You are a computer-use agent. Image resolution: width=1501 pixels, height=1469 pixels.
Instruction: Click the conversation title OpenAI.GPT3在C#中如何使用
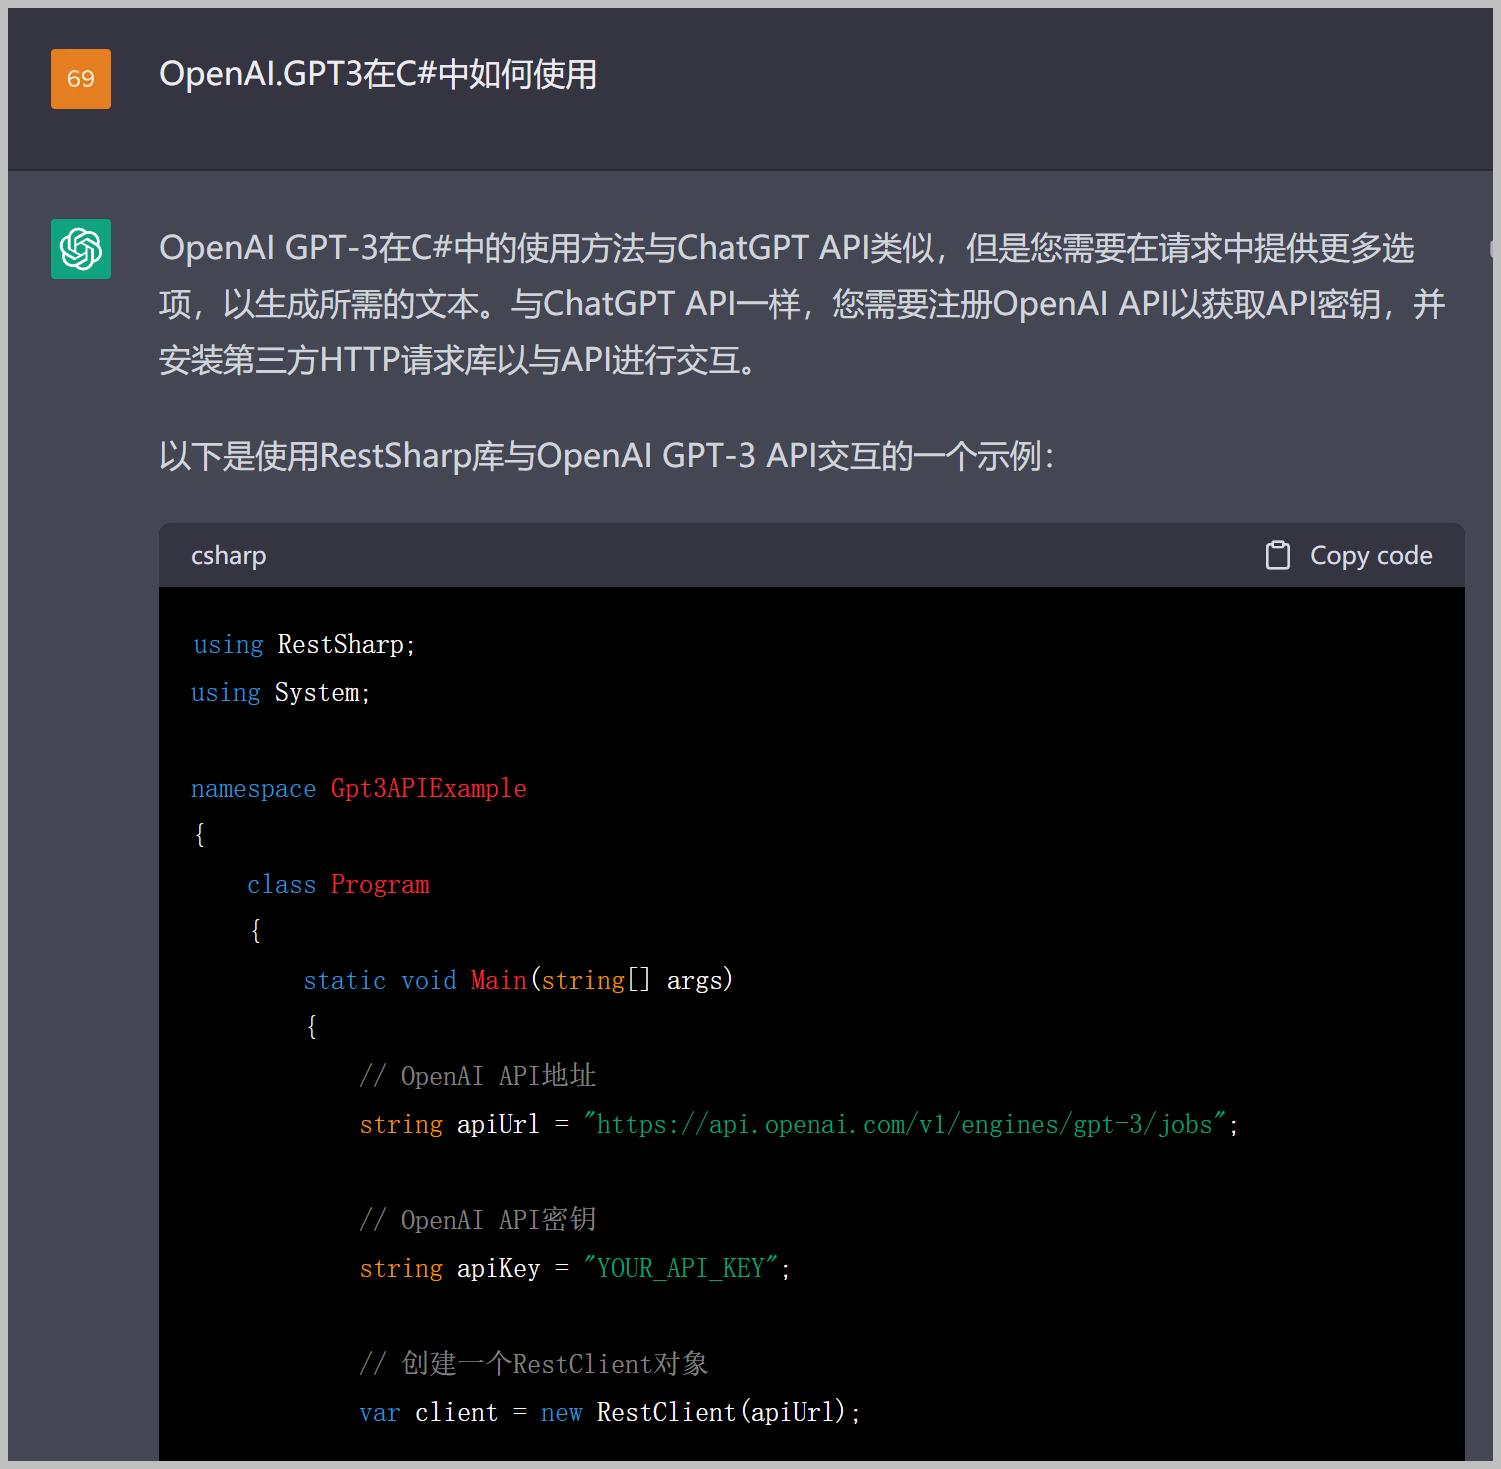click(378, 75)
